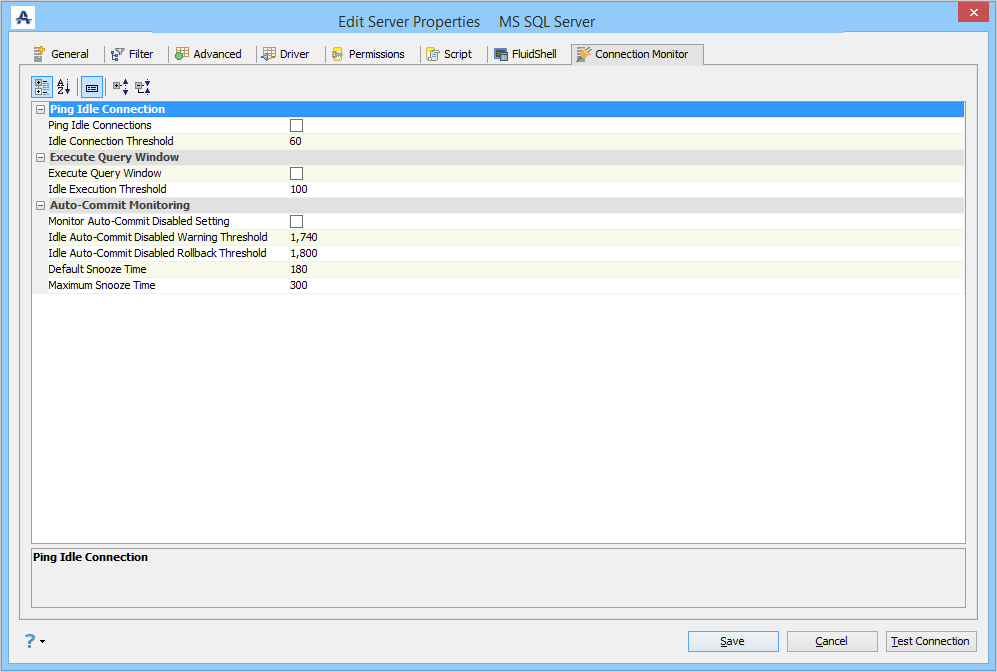The image size is (997, 672).
Task: Enable Ping Idle Connections checkbox
Action: [296, 125]
